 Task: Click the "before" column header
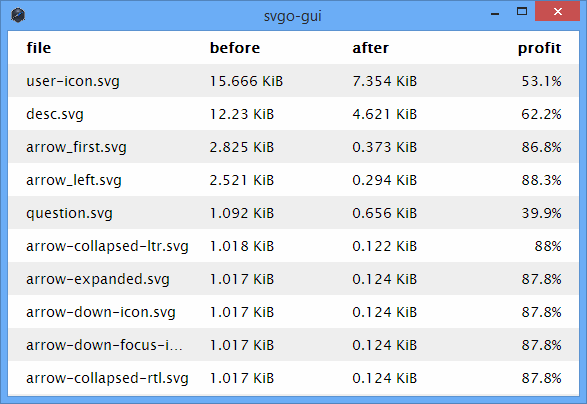(235, 48)
